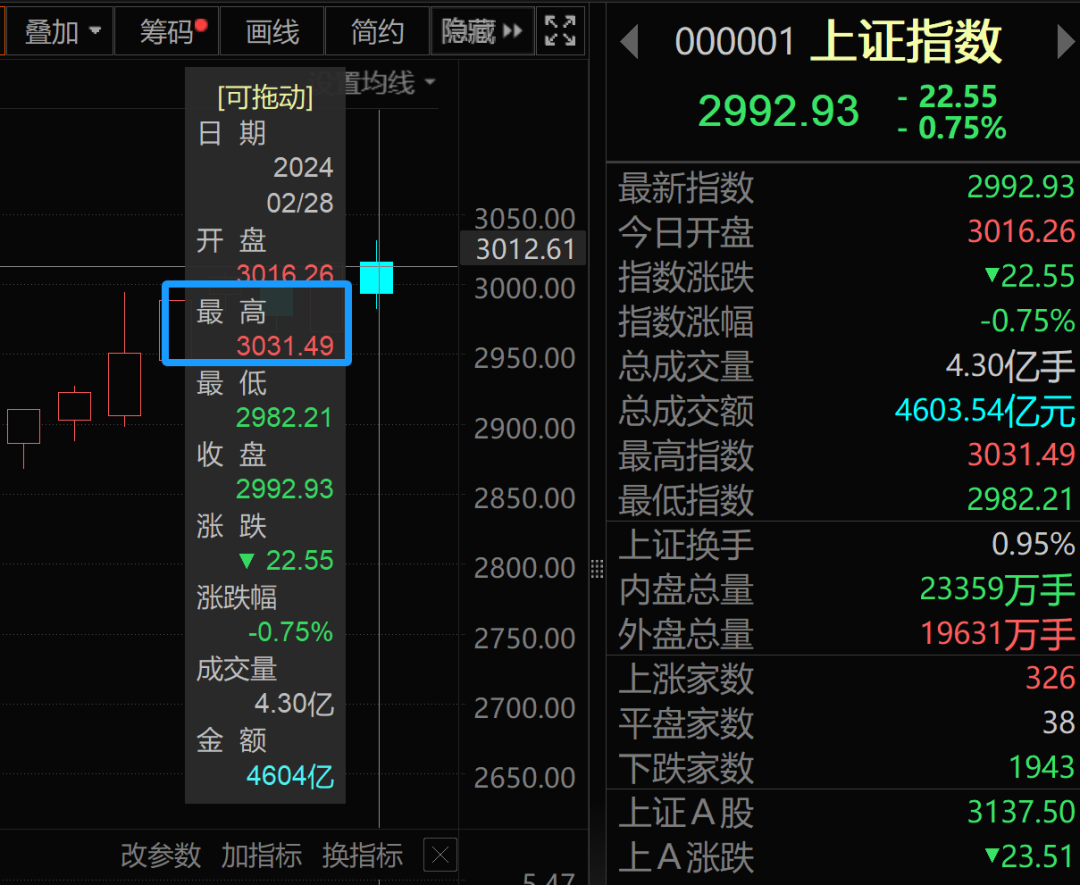
Task: Click 改参数 to modify parameters
Action: (161, 856)
